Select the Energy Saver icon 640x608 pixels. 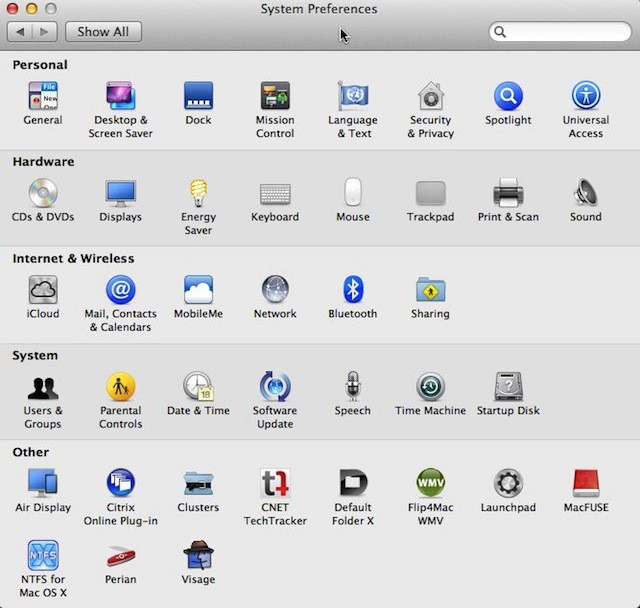pos(198,193)
